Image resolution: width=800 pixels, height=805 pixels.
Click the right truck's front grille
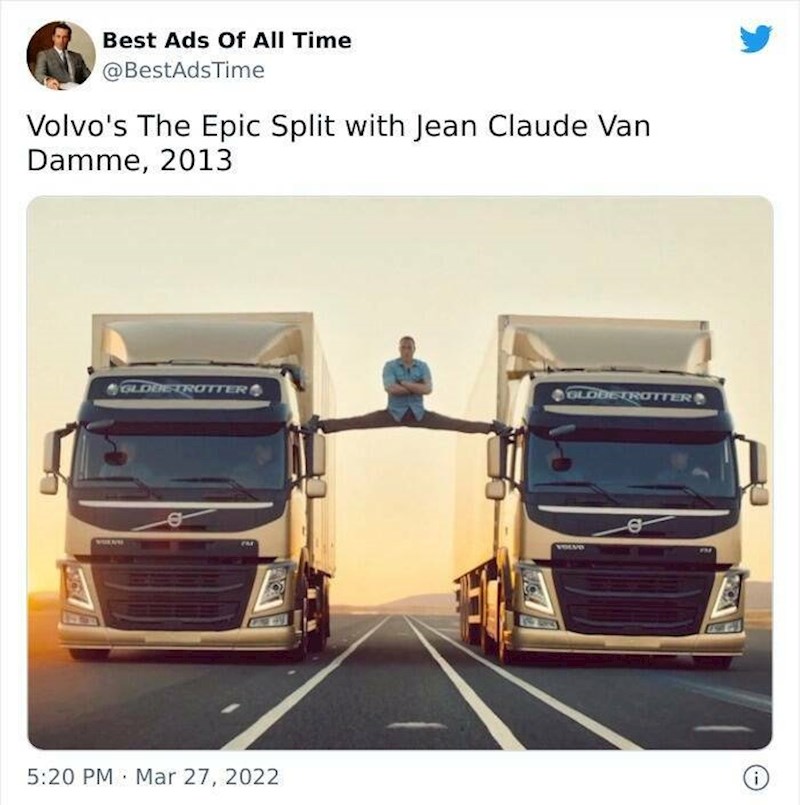(x=634, y=600)
